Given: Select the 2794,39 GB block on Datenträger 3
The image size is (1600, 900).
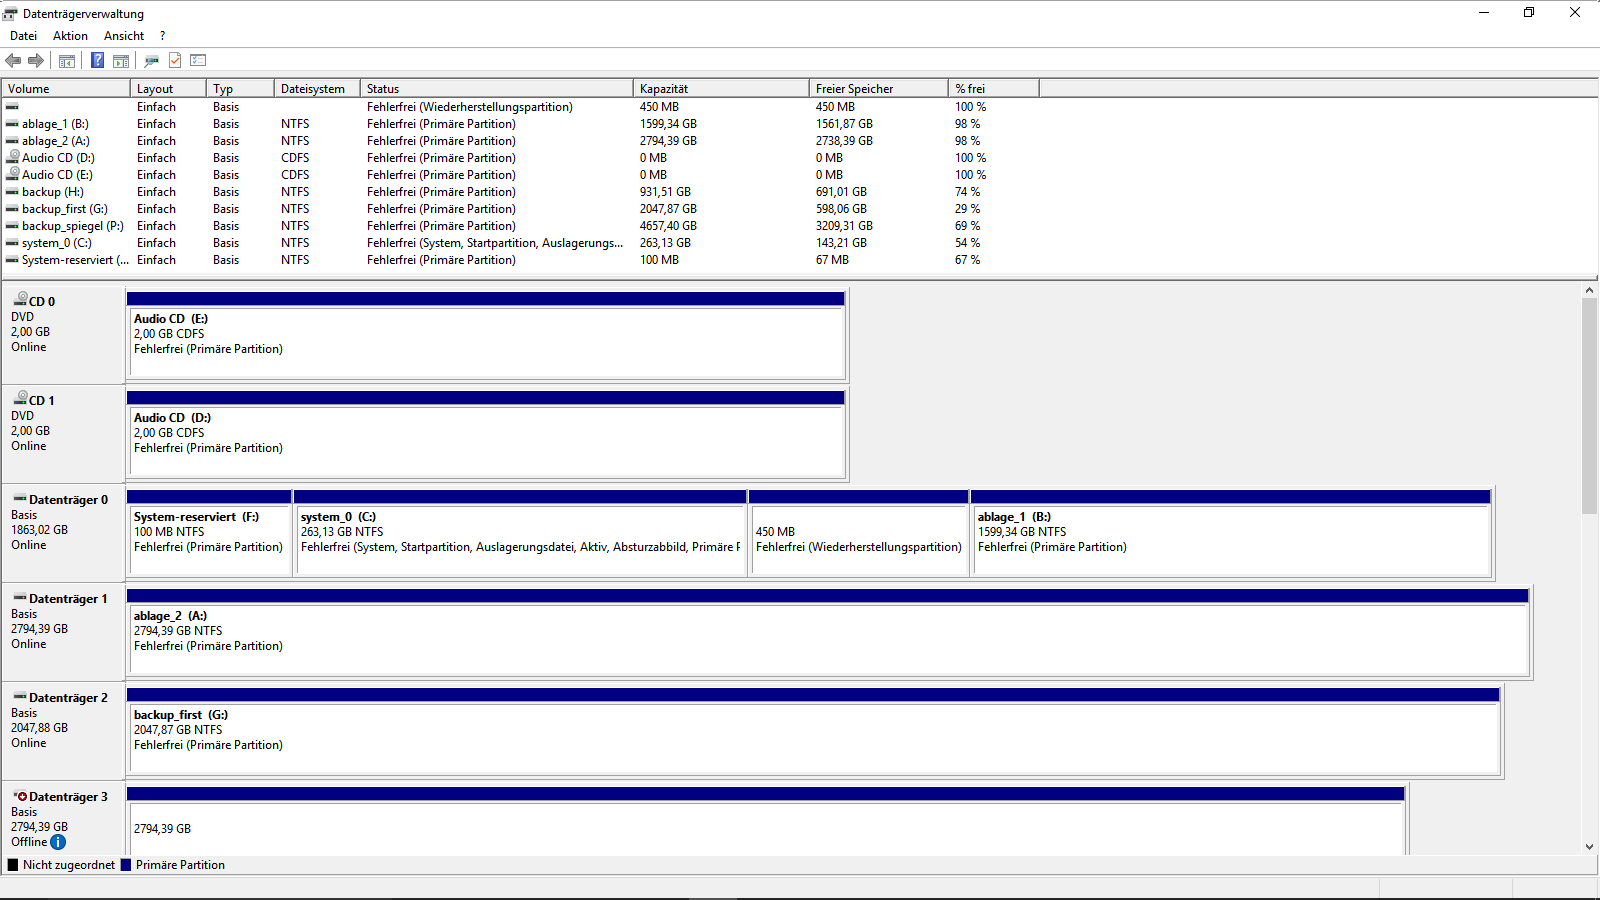Looking at the screenshot, I should point(766,821).
